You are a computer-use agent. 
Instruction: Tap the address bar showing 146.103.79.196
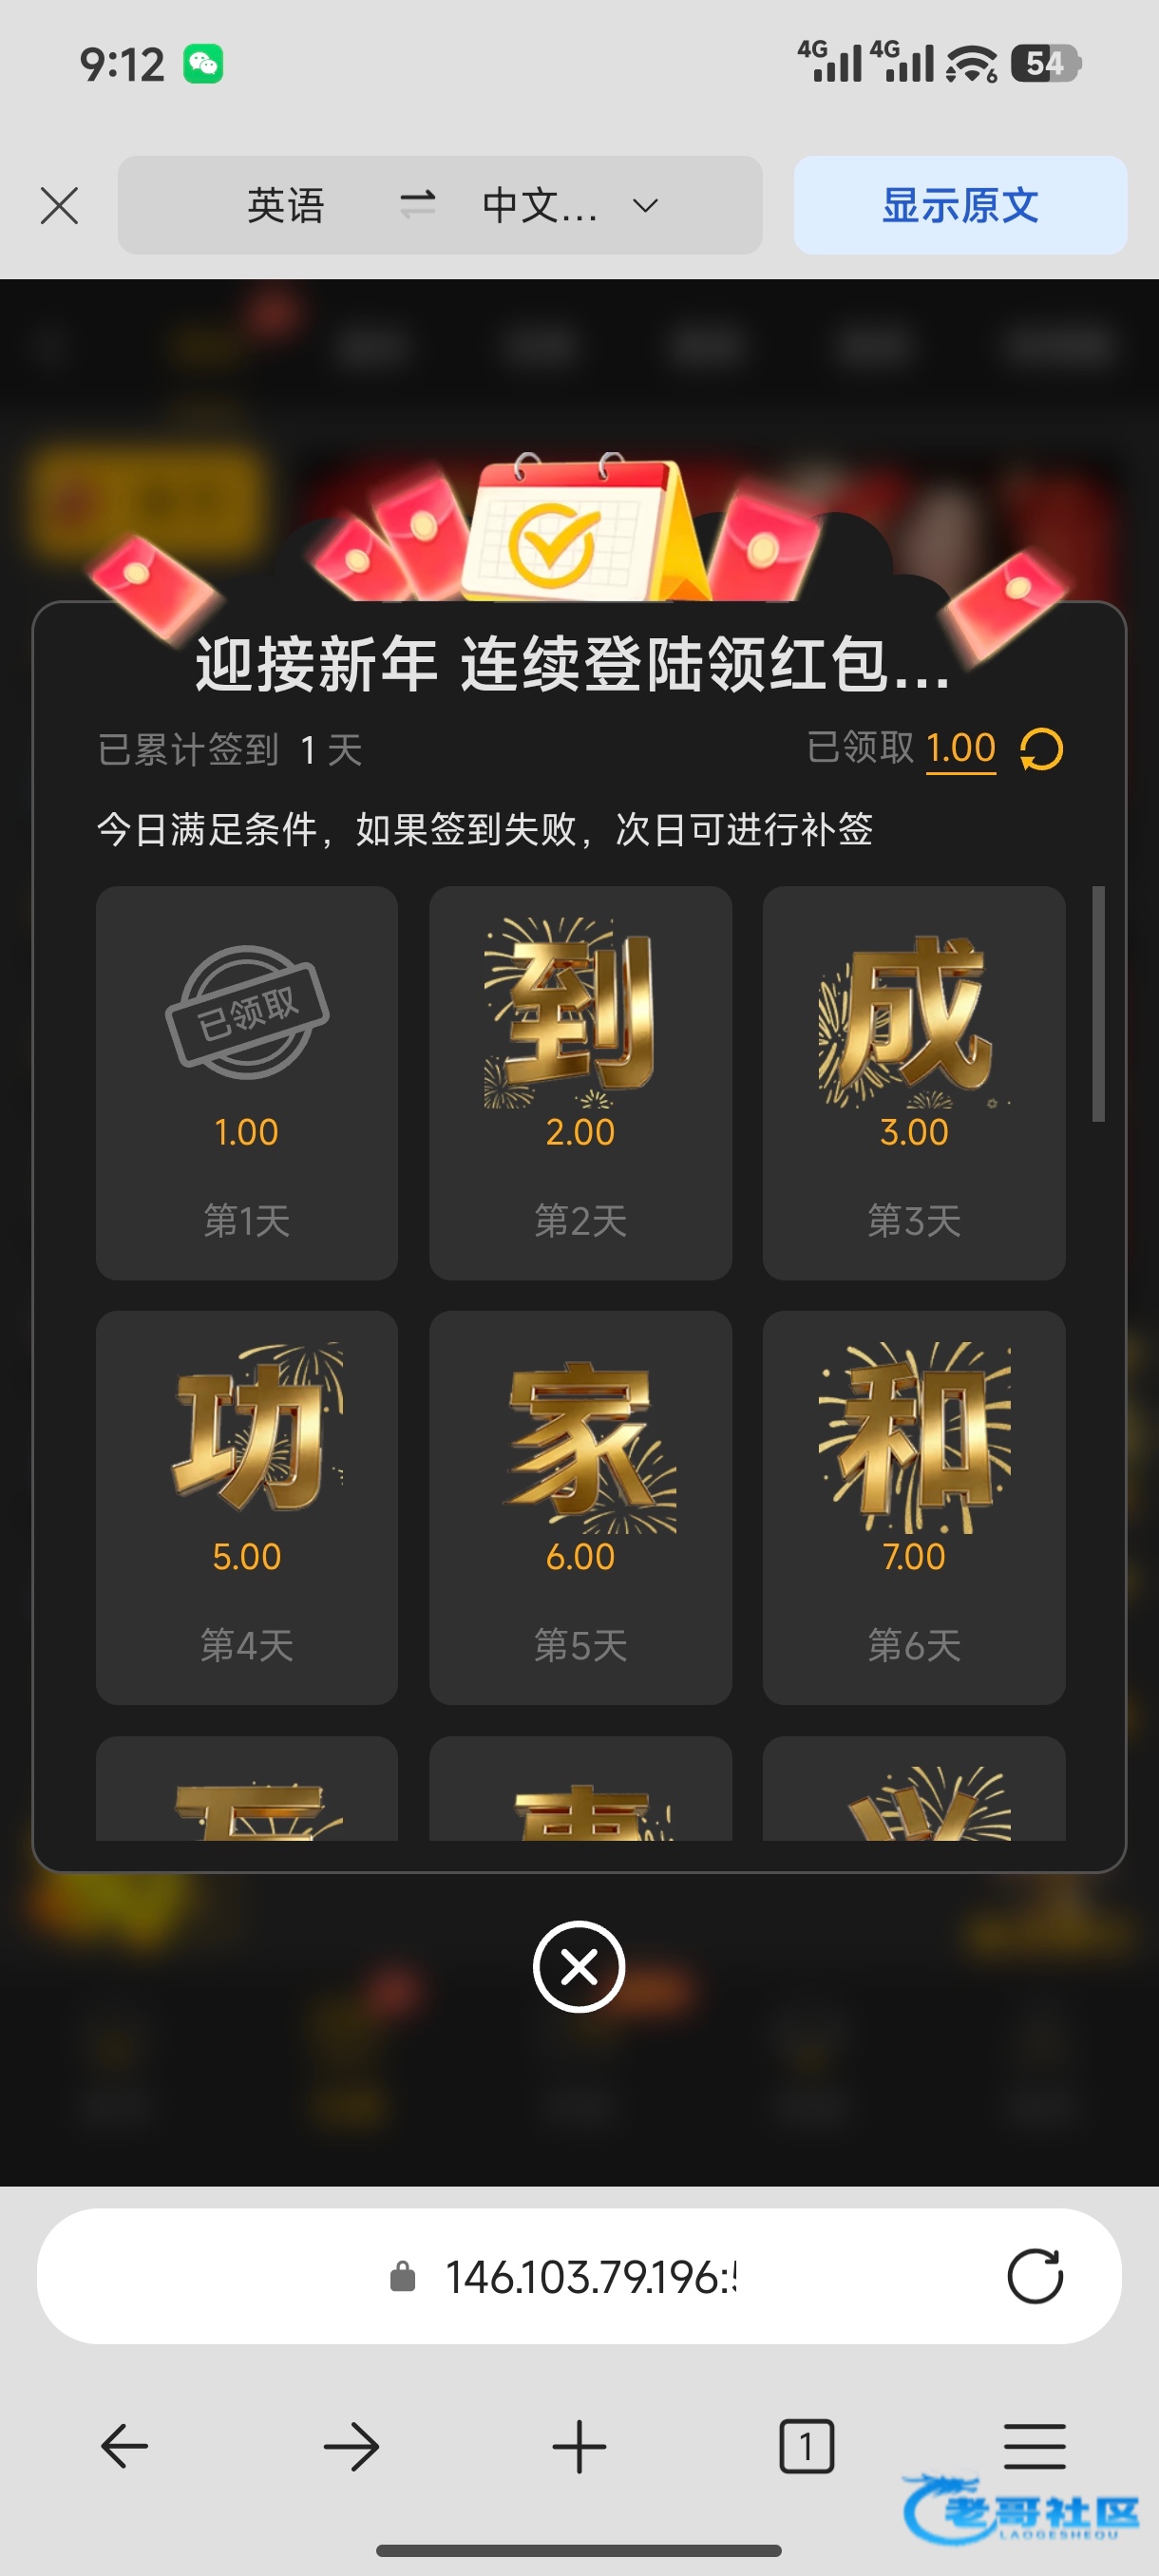tap(579, 2276)
